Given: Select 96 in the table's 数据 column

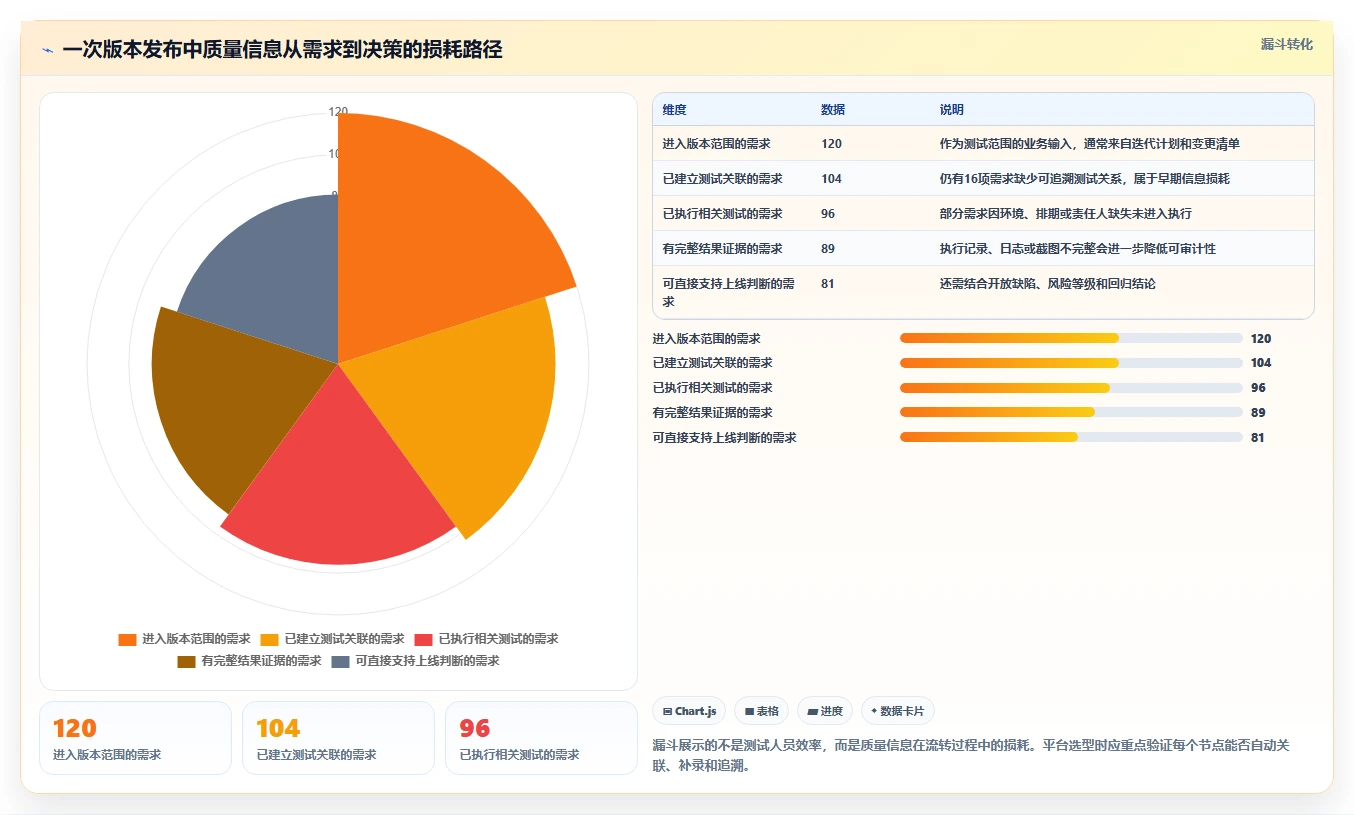Looking at the screenshot, I should [828, 214].
